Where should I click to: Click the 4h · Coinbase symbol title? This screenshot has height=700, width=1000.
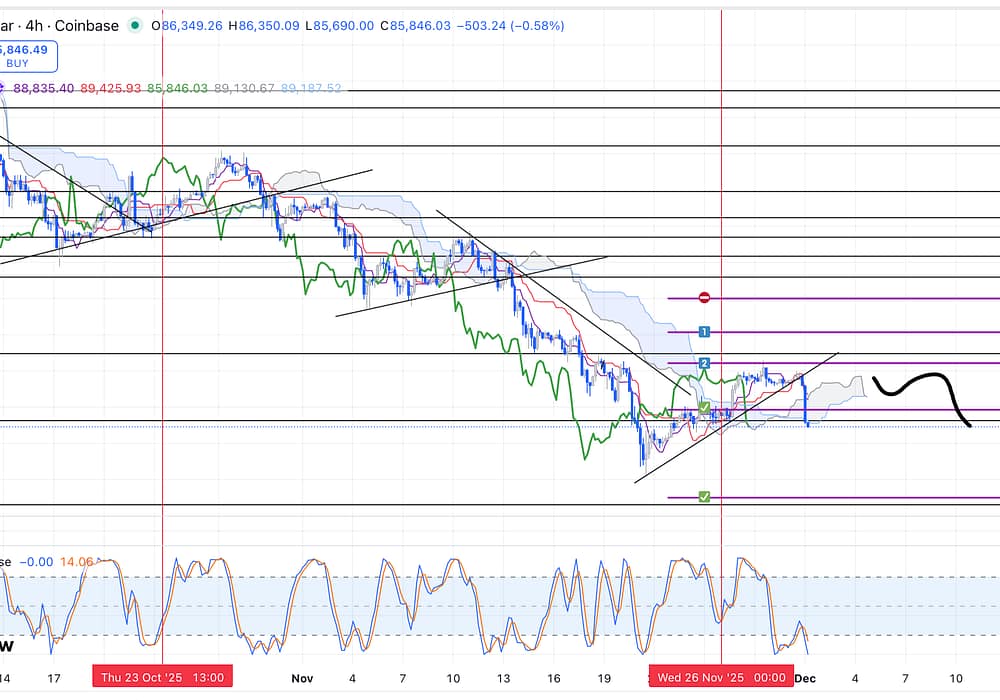(x=73, y=26)
